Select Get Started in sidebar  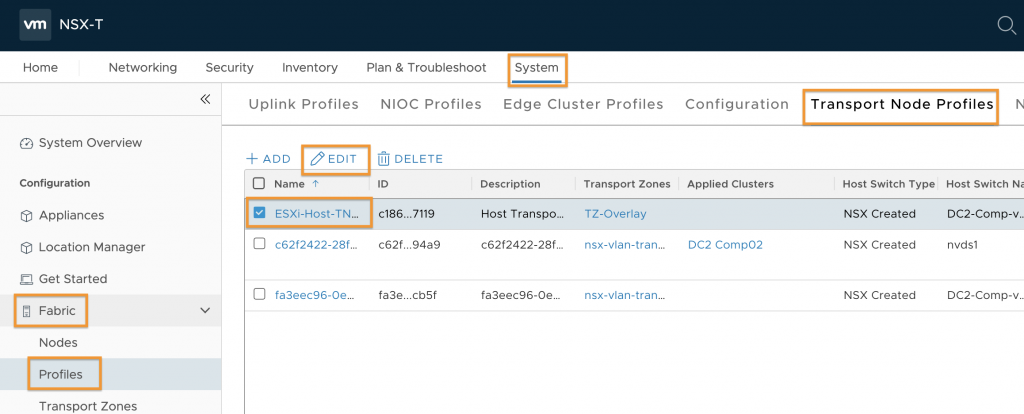pyautogui.click(x=73, y=279)
